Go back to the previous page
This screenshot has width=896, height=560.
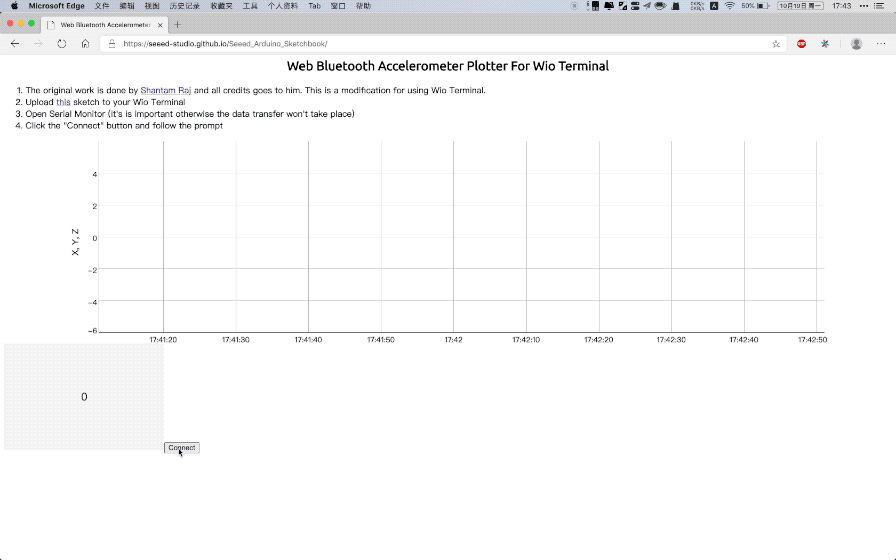coord(15,43)
